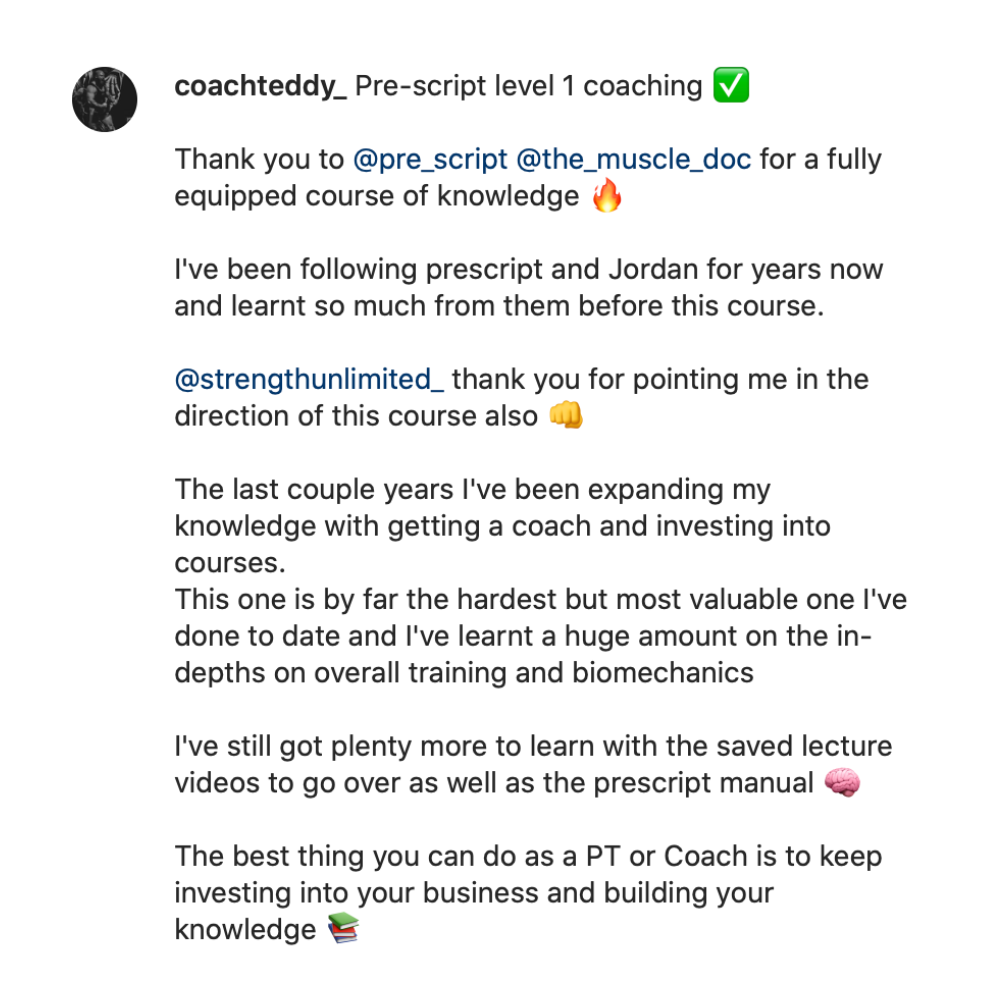
Task: Open the @pre_script mention
Action: 431,160
